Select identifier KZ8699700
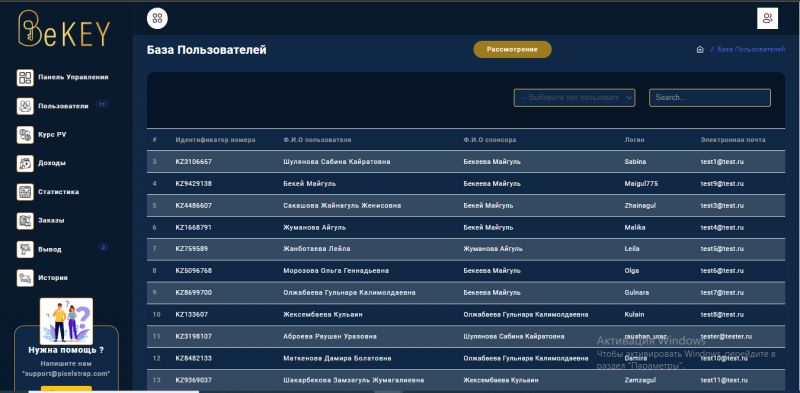The height and width of the screenshot is (393, 800). (x=193, y=293)
